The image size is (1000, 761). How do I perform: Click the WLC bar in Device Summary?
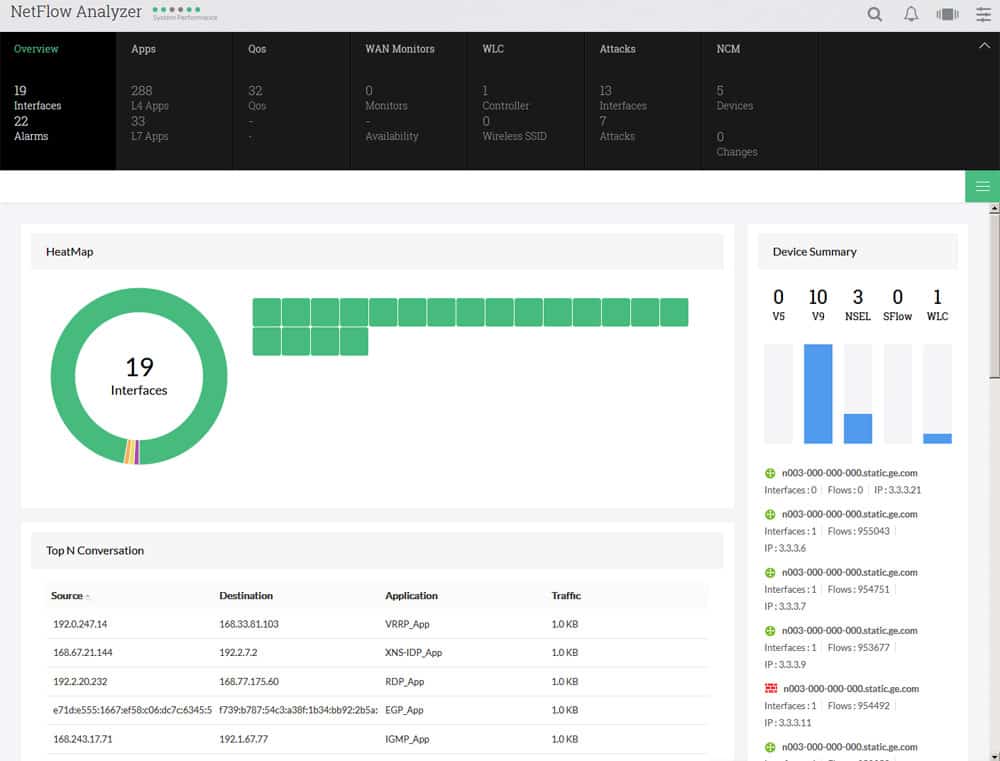pyautogui.click(x=937, y=439)
